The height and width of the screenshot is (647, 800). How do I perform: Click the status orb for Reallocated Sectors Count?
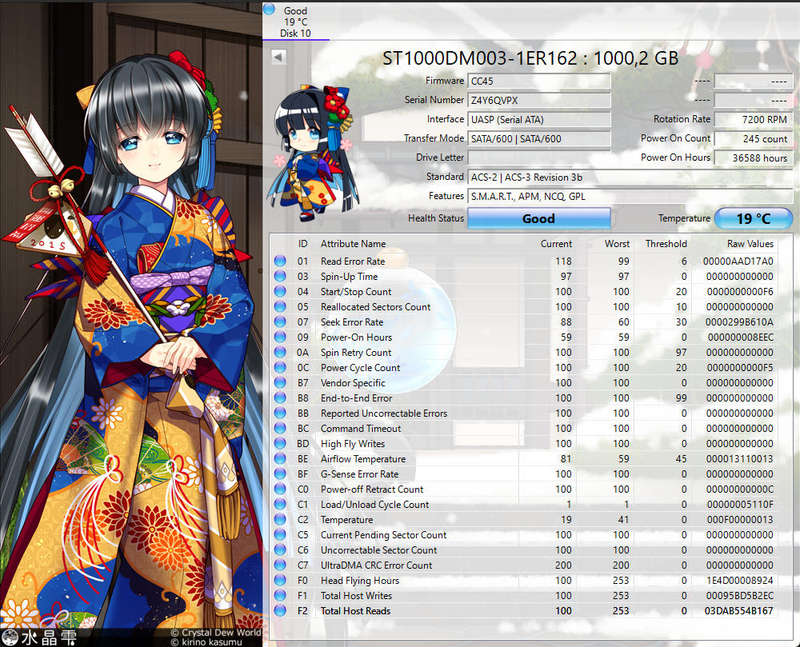(280, 307)
